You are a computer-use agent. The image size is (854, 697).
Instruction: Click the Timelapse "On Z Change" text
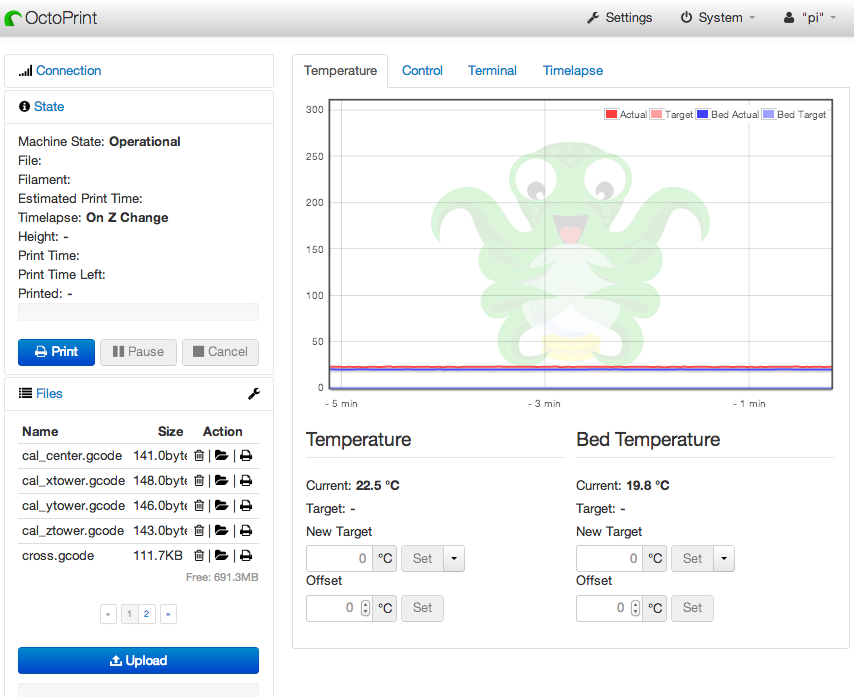(x=127, y=218)
